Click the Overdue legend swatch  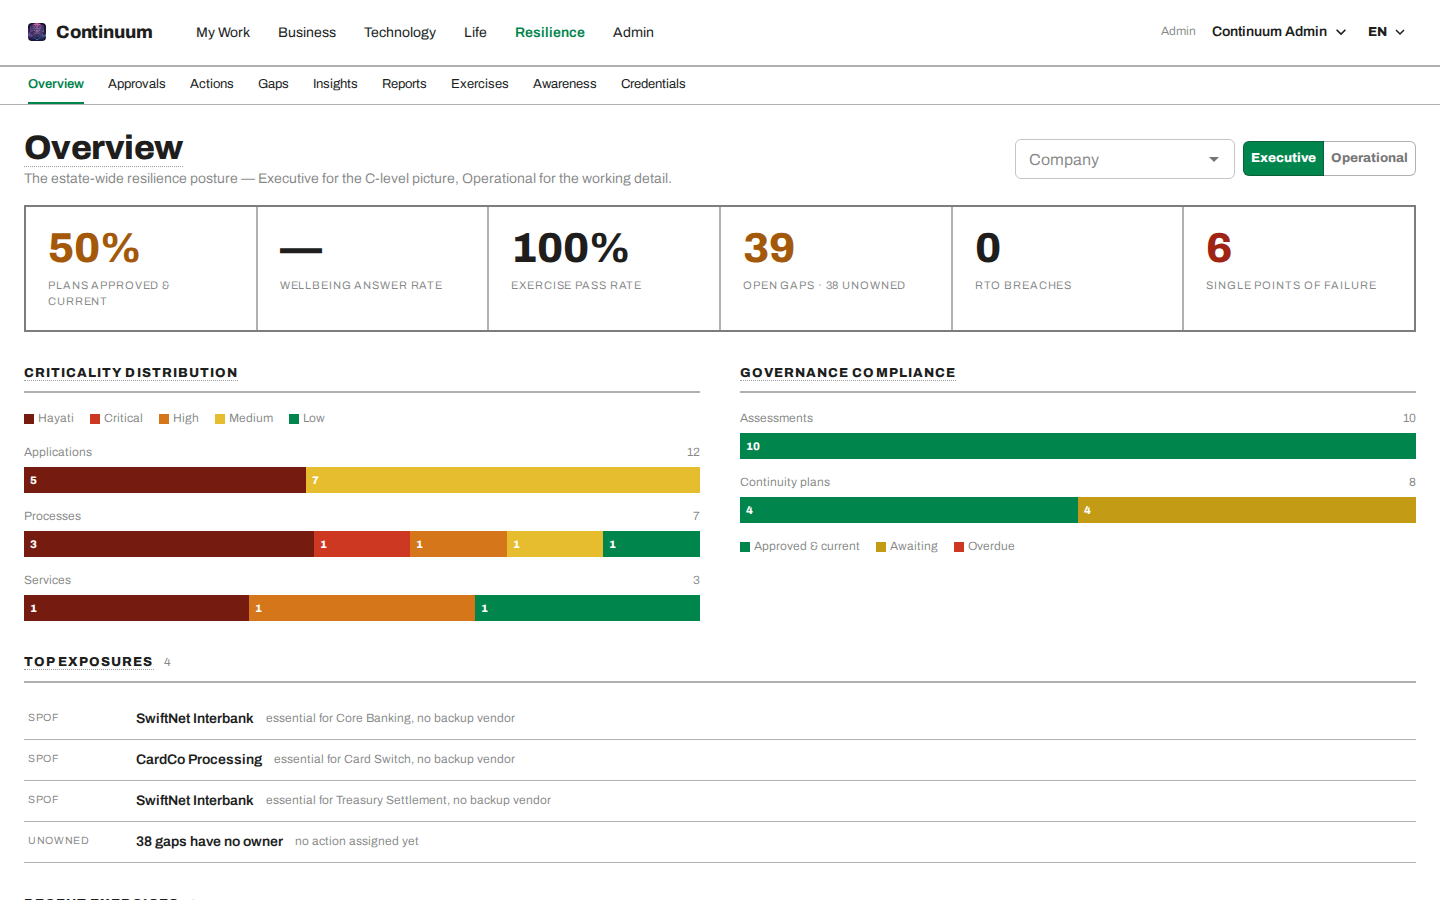[959, 547]
